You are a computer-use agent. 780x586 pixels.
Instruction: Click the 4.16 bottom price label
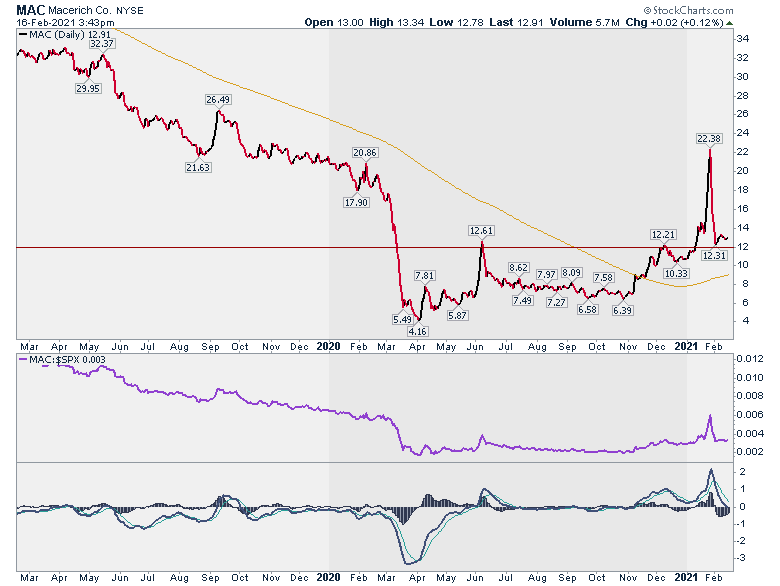click(417, 331)
